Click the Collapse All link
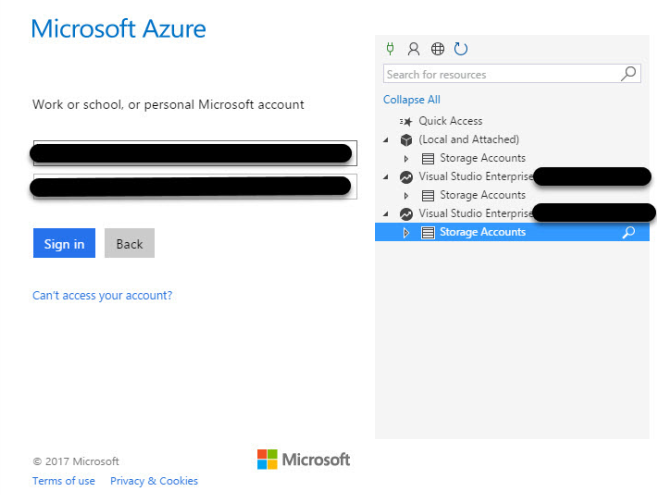Image resolution: width=658 pixels, height=495 pixels. click(x=411, y=100)
